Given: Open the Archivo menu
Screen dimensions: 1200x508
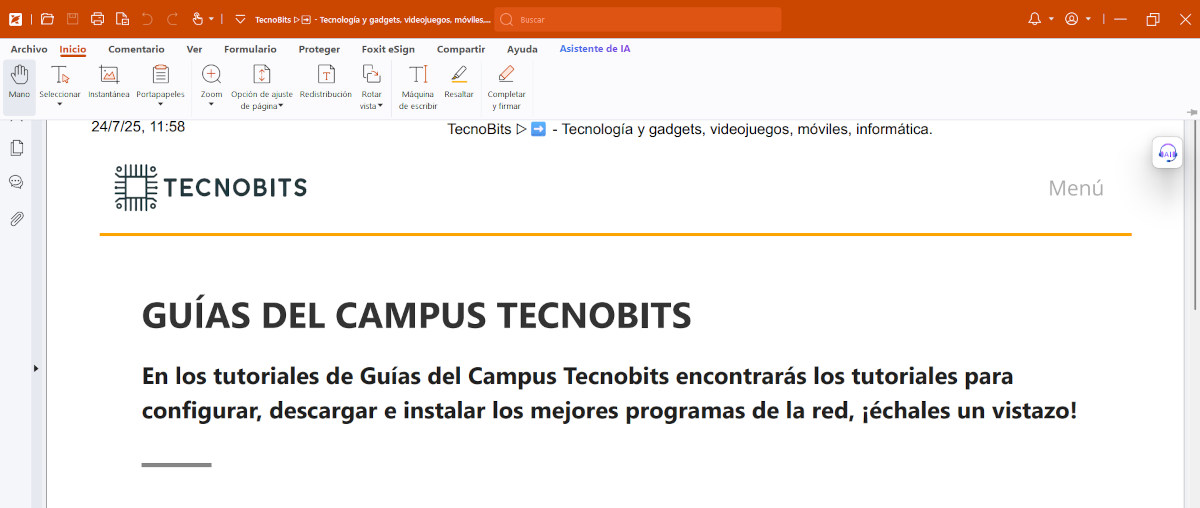Looking at the screenshot, I should 29,49.
